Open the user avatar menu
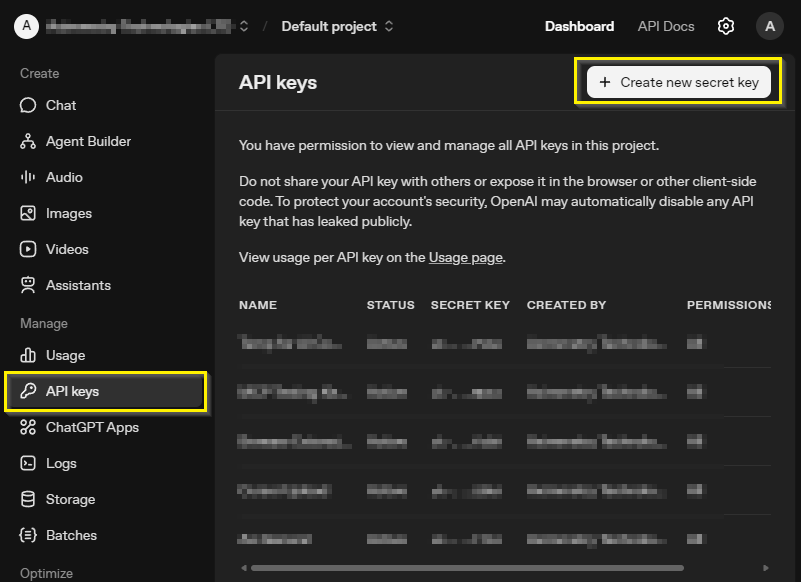Screen dimensions: 801x582 click(769, 26)
